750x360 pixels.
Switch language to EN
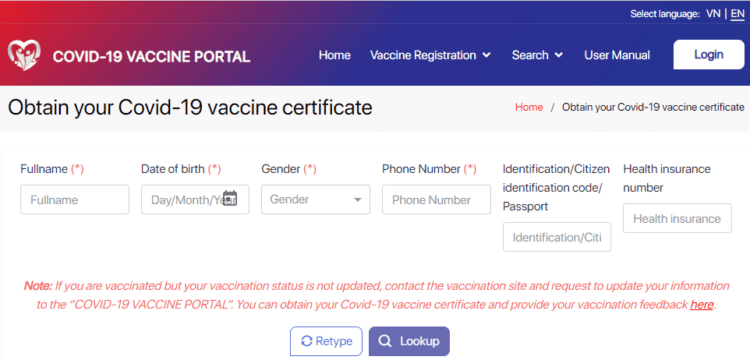point(738,14)
